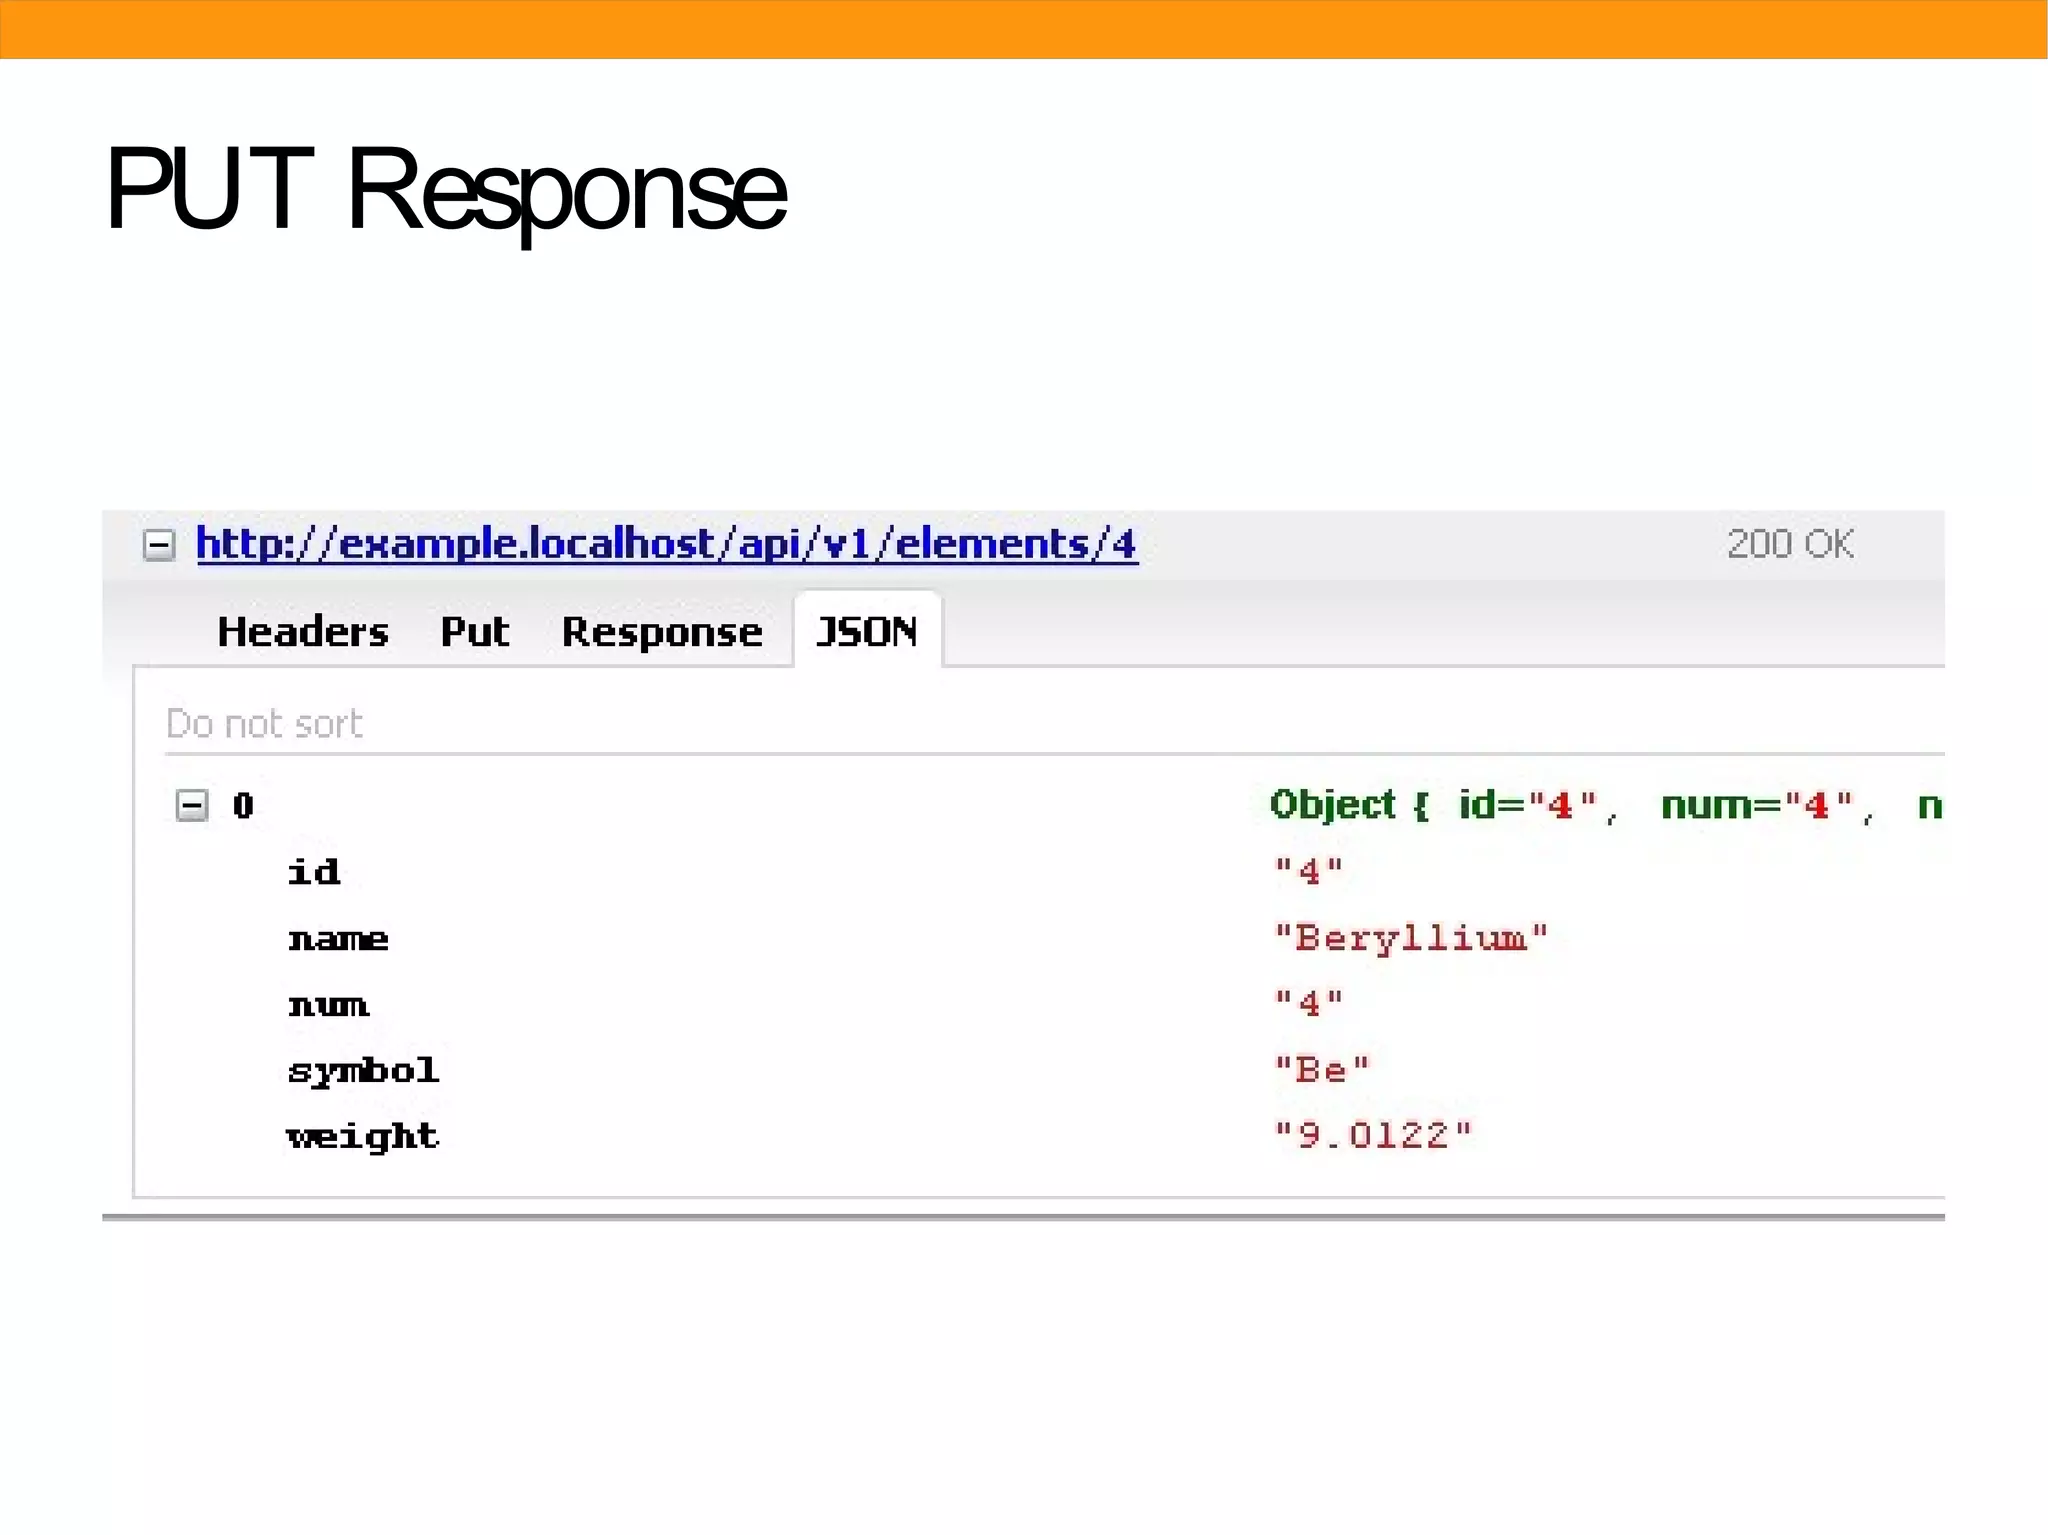Collapse the request row for elements/4
This screenshot has height=1535, width=2048.
tap(159, 545)
